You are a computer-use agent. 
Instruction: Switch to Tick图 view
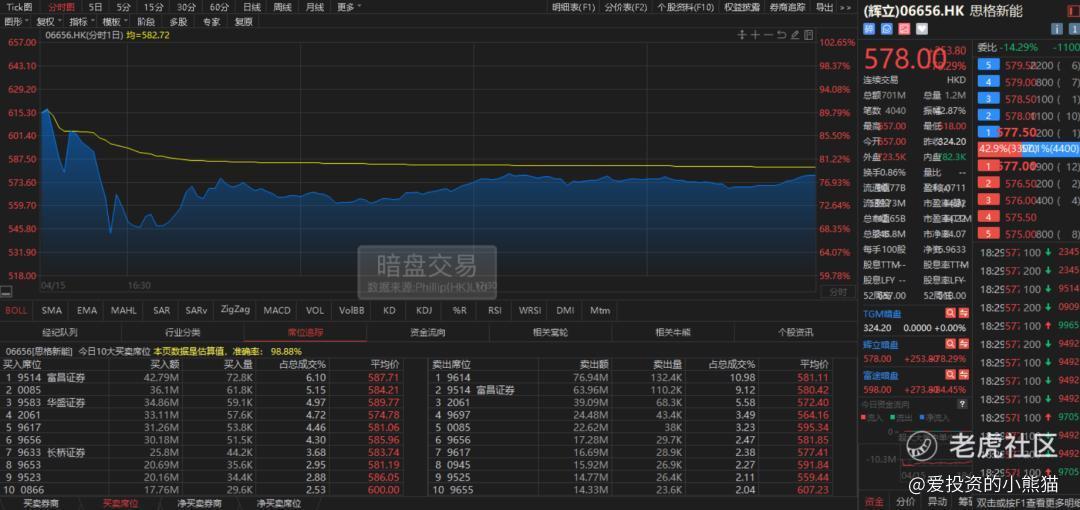pyautogui.click(x=19, y=7)
